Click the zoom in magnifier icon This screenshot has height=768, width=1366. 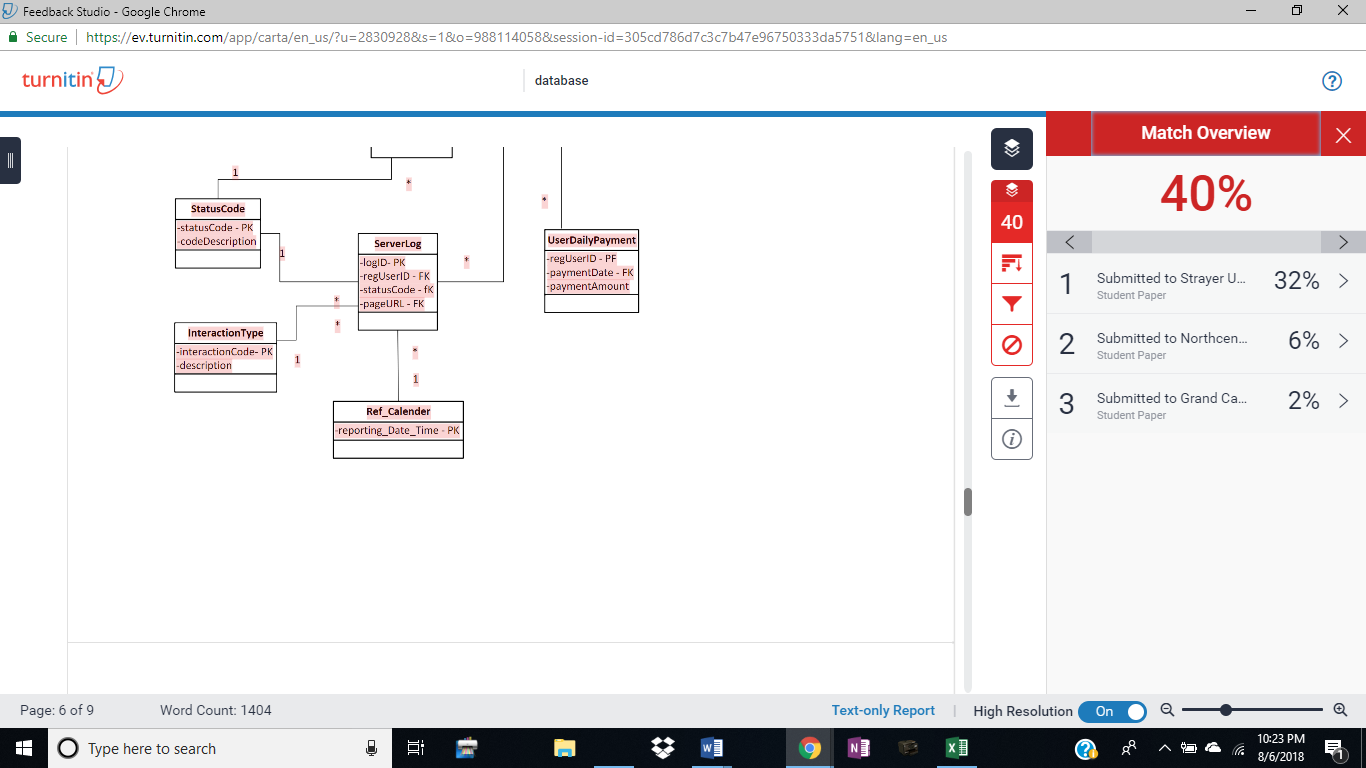[1341, 710]
